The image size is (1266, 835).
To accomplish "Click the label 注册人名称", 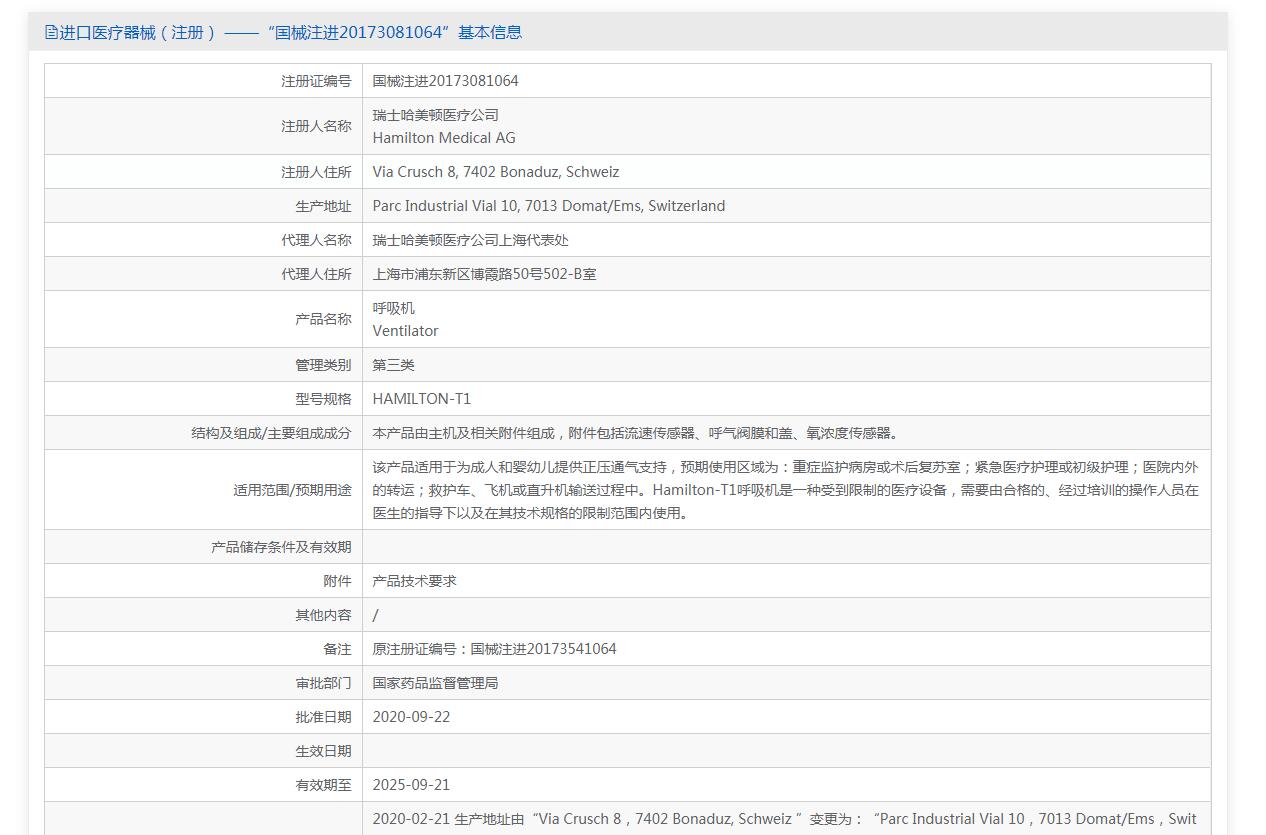I will 316,126.
